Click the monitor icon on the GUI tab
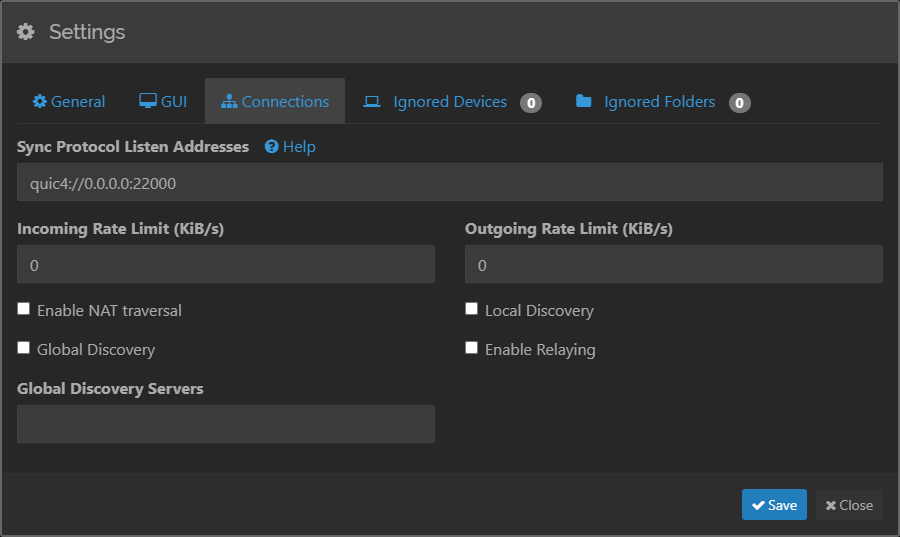This screenshot has height=537, width=900. [x=147, y=102]
